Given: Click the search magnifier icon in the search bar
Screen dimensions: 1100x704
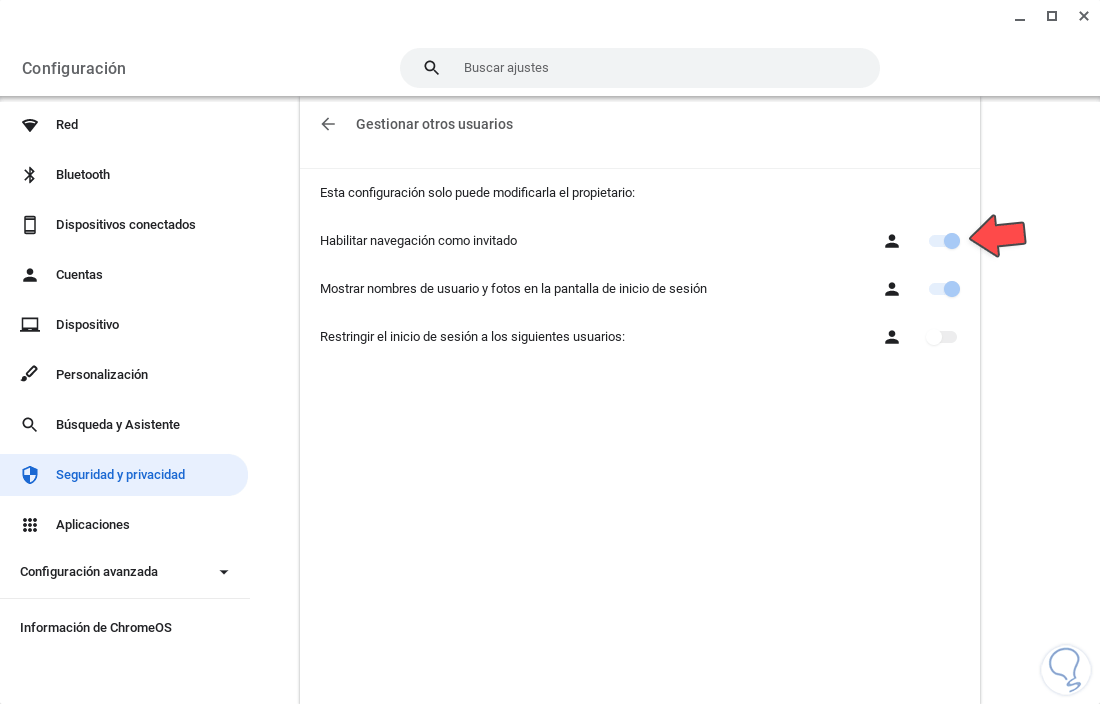Looking at the screenshot, I should pyautogui.click(x=432, y=68).
